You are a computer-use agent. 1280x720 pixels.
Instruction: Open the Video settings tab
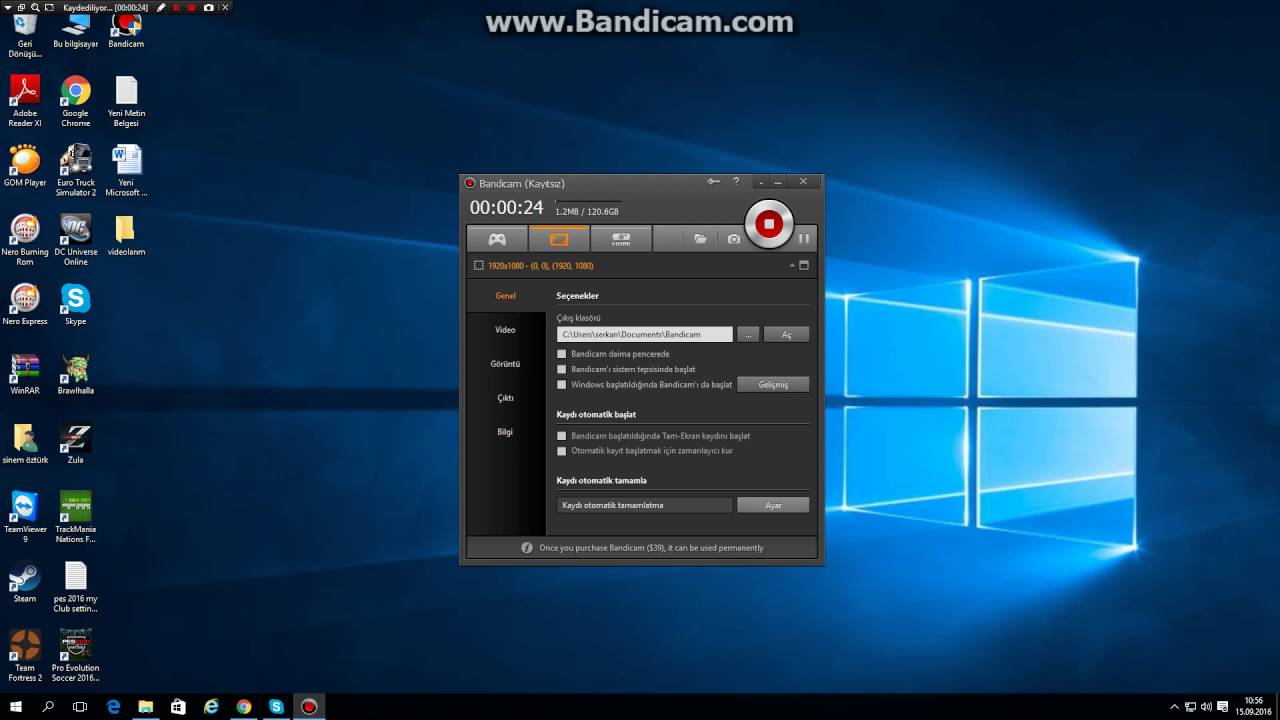pyautogui.click(x=505, y=330)
